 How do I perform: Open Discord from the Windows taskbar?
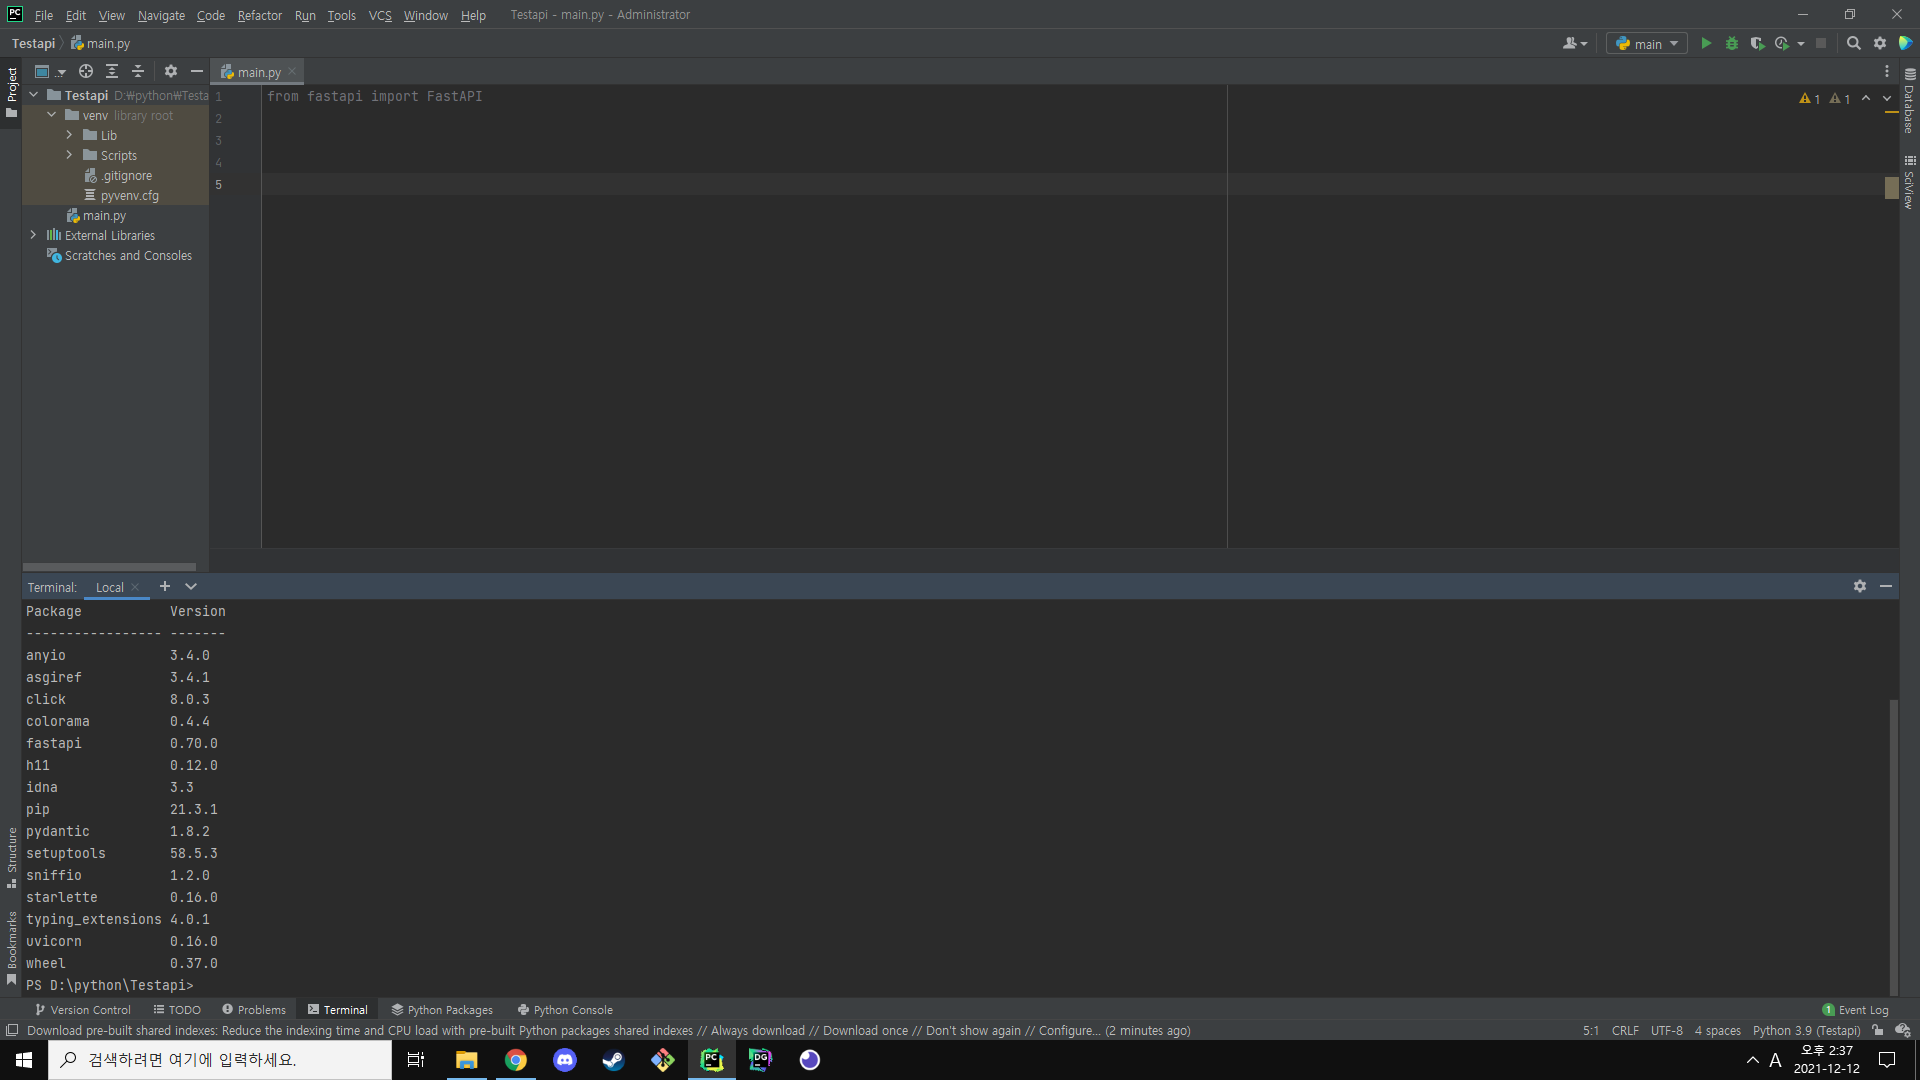[565, 1060]
